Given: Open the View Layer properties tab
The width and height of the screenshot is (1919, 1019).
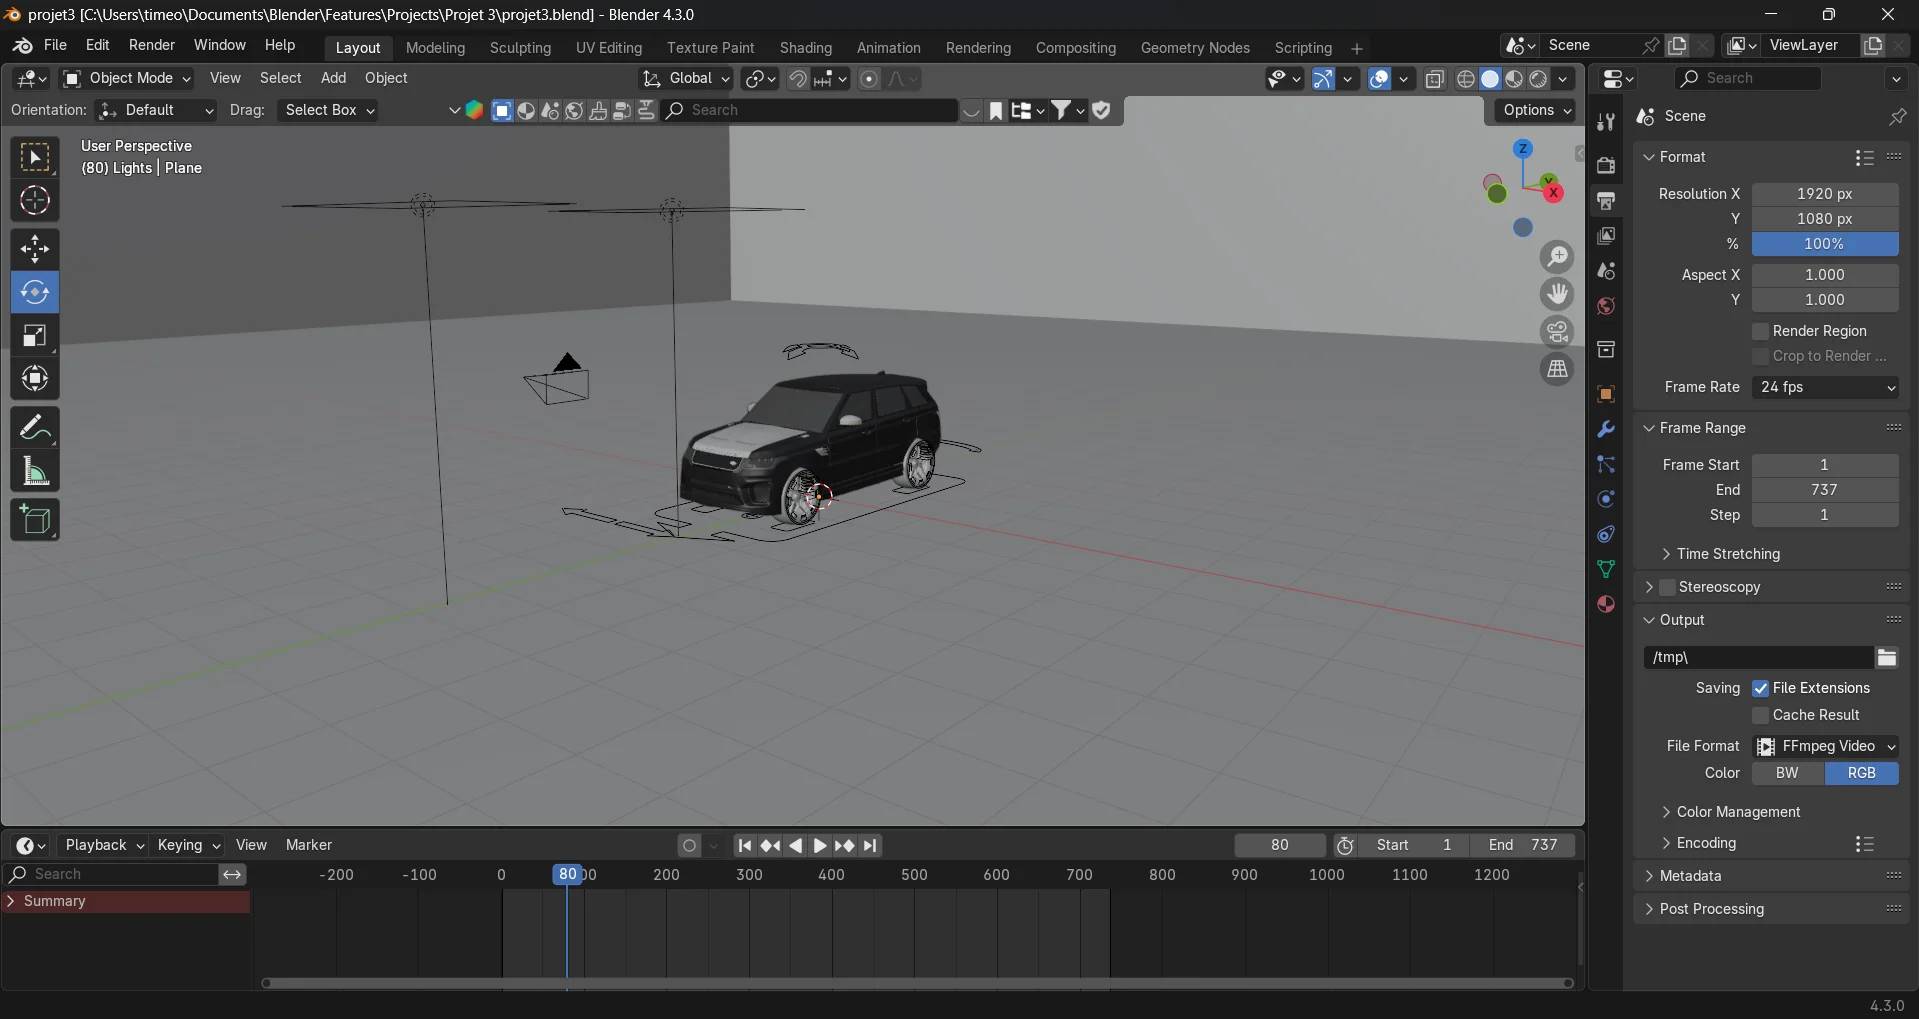Looking at the screenshot, I should [1606, 235].
